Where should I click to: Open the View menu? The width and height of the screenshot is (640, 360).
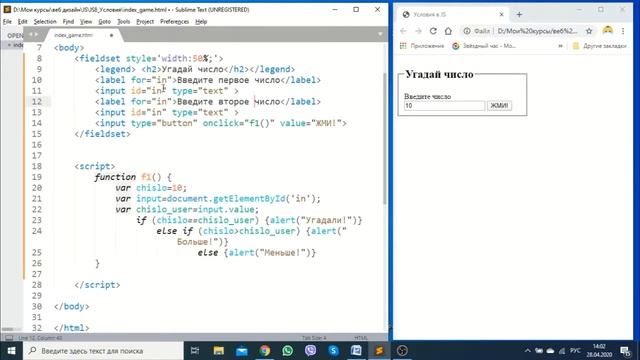(86, 22)
